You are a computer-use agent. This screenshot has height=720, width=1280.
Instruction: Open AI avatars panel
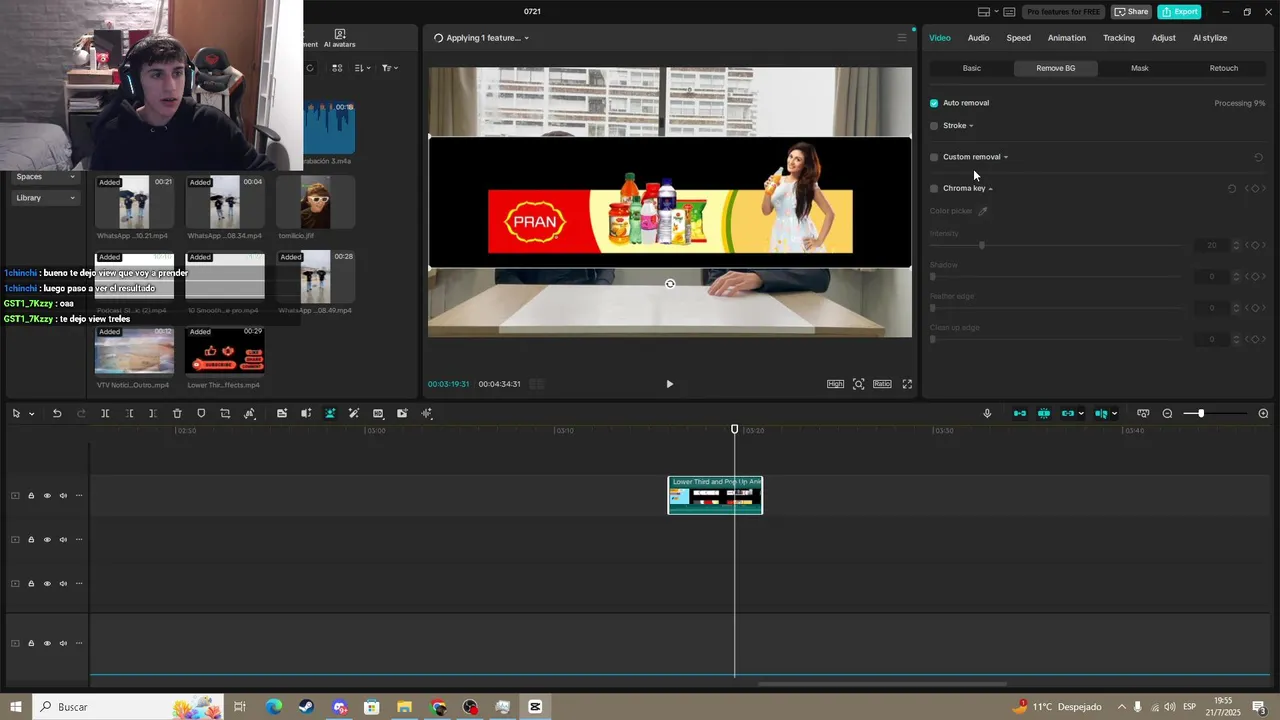pyautogui.click(x=339, y=38)
